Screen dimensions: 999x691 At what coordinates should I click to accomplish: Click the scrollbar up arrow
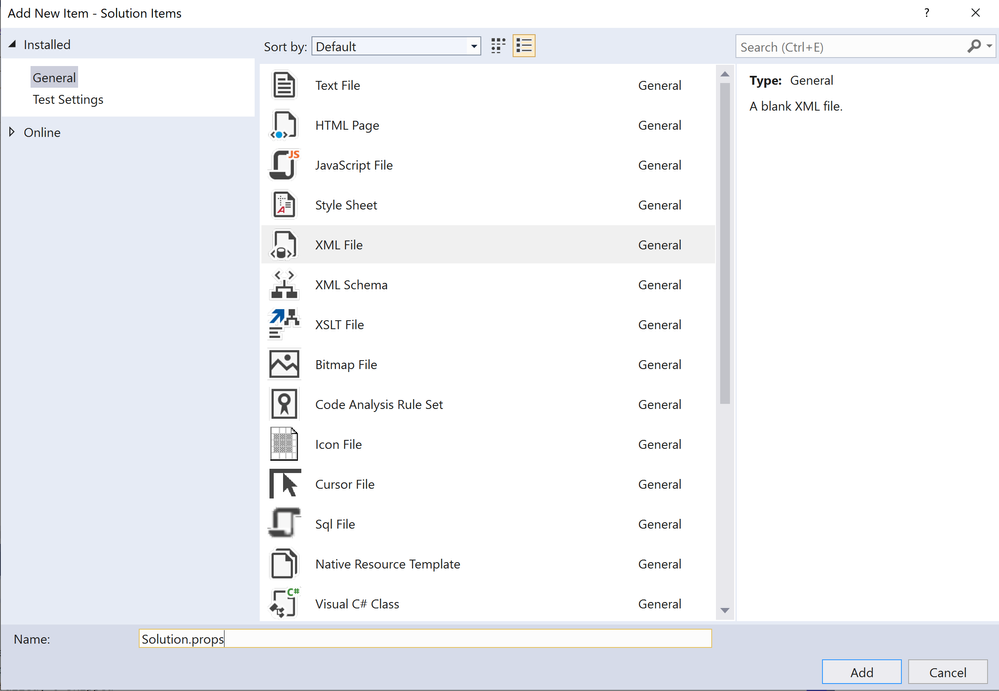click(725, 74)
